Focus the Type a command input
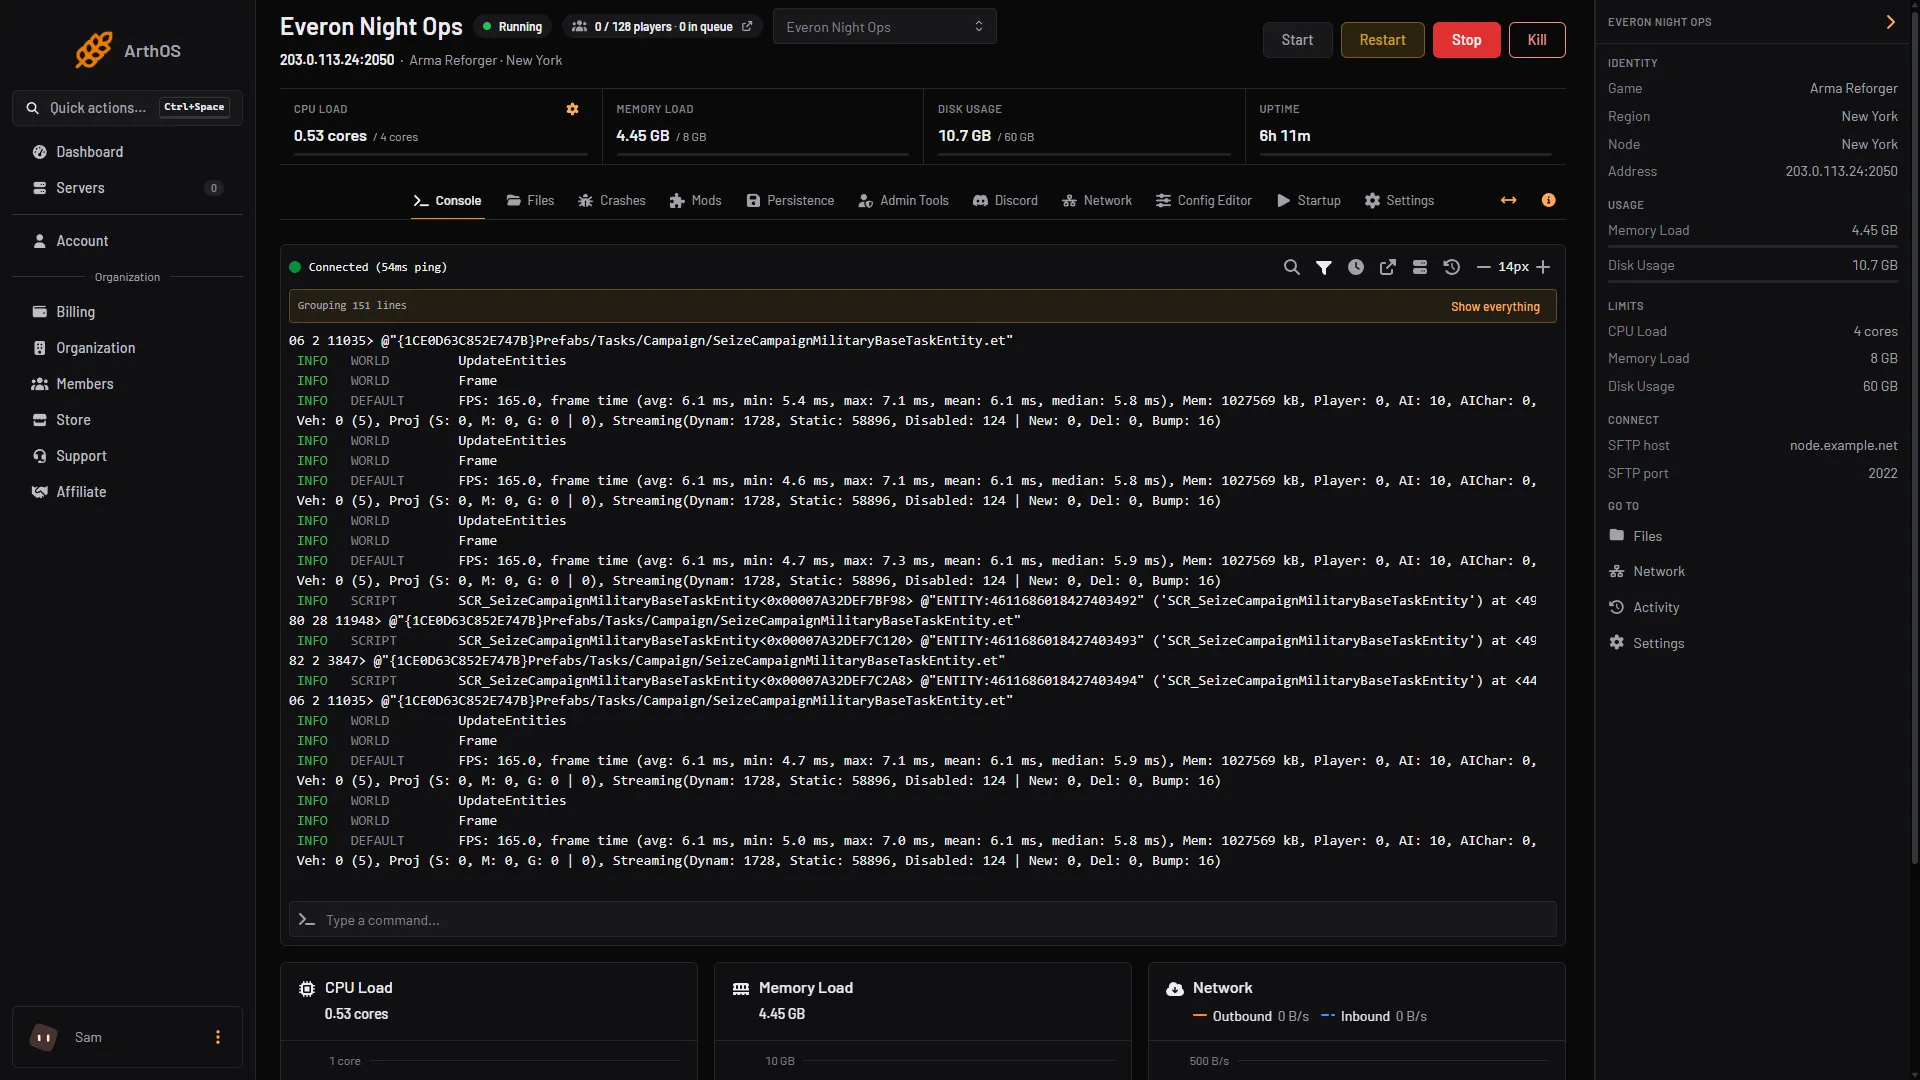1920x1080 pixels. [922, 920]
